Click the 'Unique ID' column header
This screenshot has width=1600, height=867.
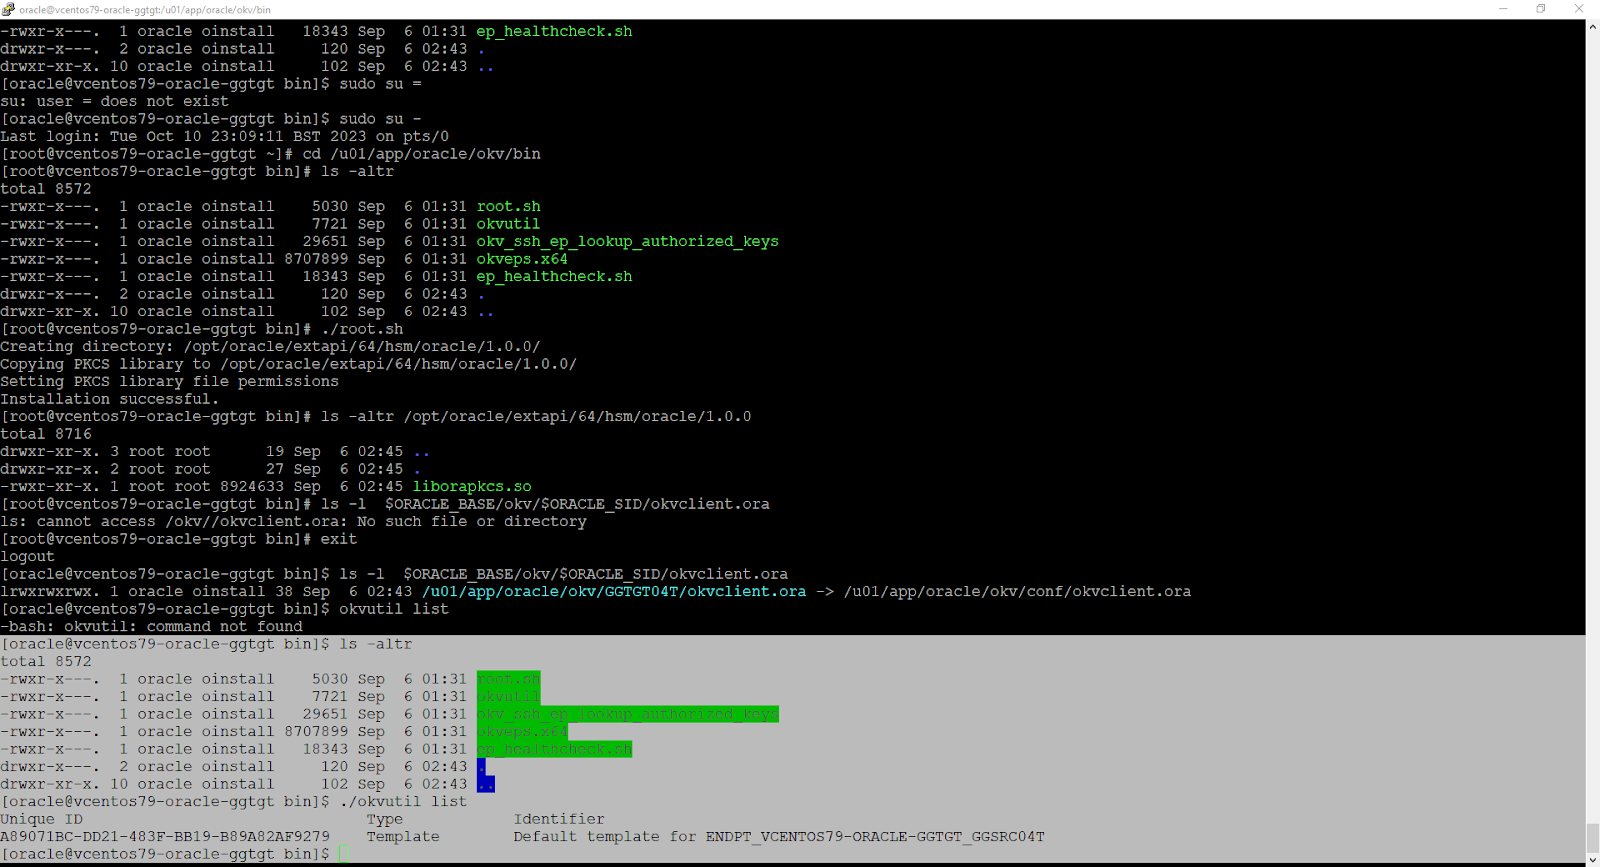pyautogui.click(x=42, y=819)
